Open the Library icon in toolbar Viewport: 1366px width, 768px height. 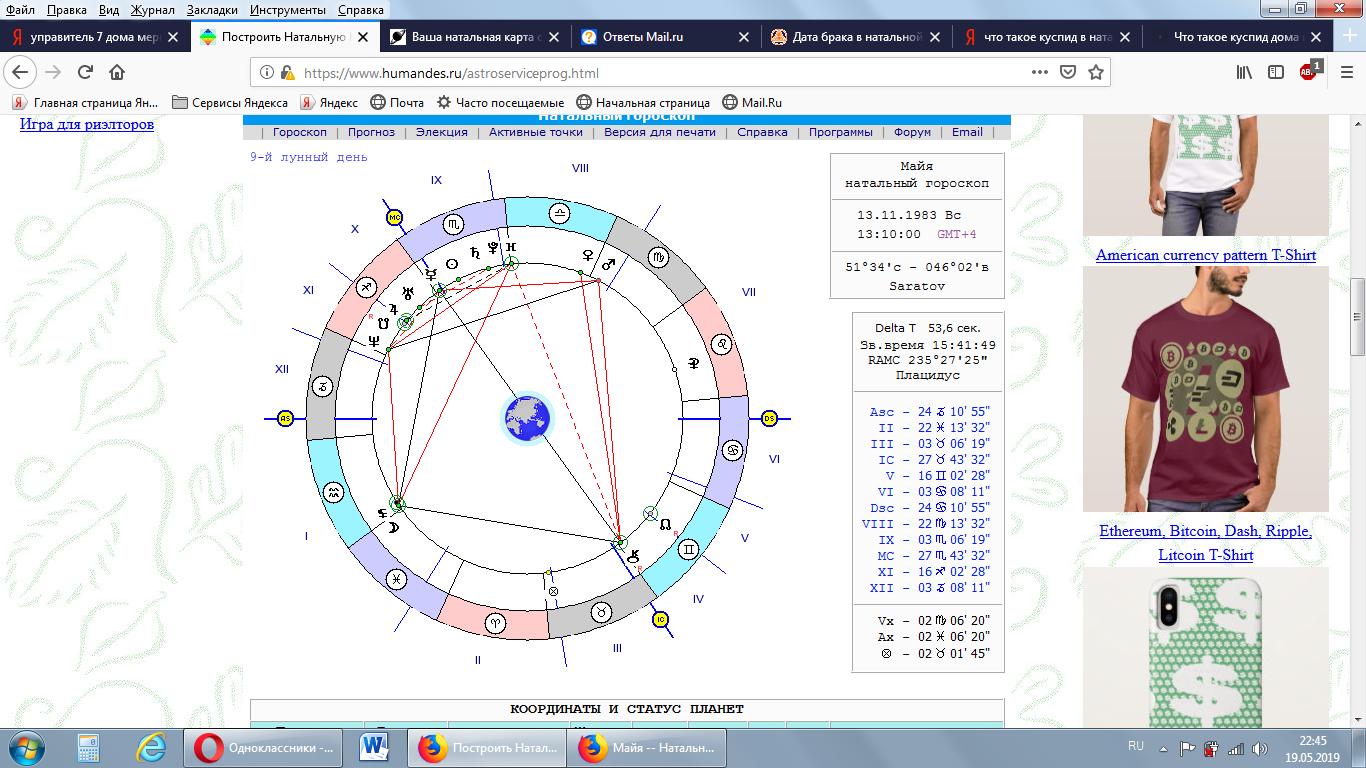(x=1244, y=72)
